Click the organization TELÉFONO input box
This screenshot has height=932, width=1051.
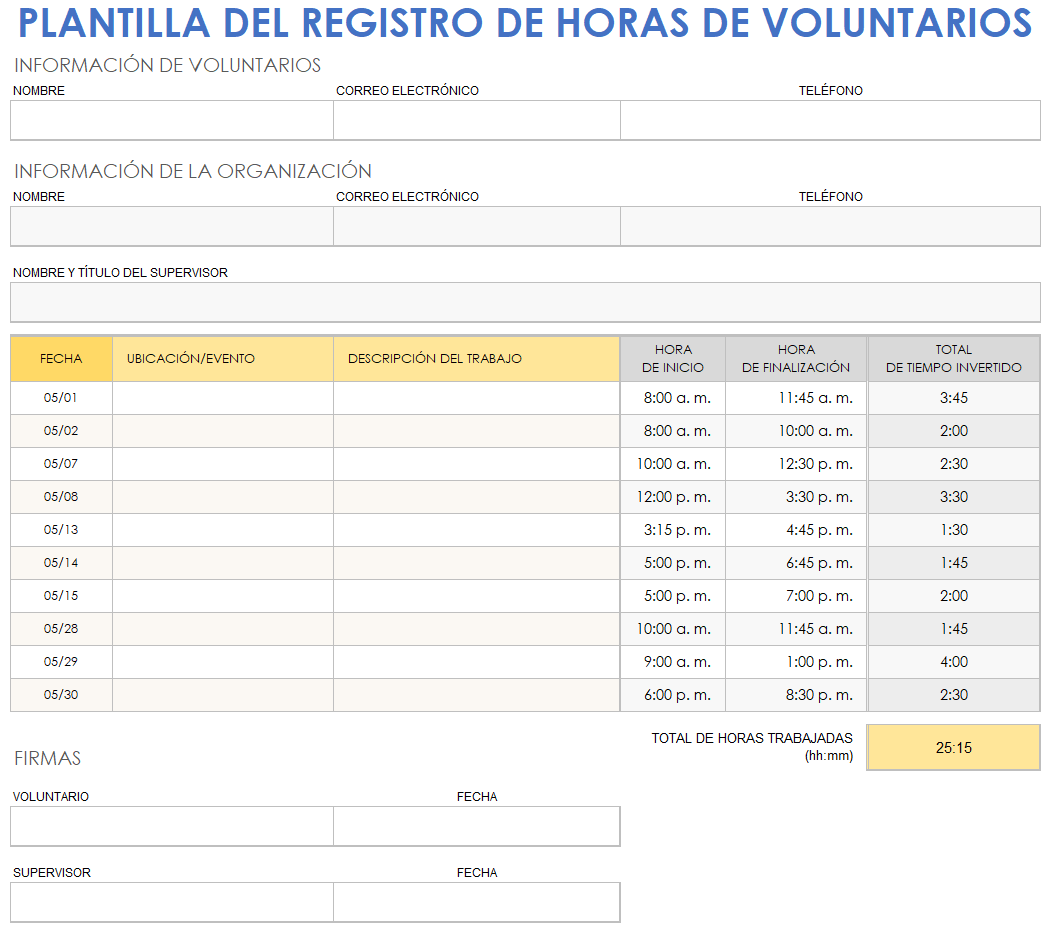click(830, 226)
